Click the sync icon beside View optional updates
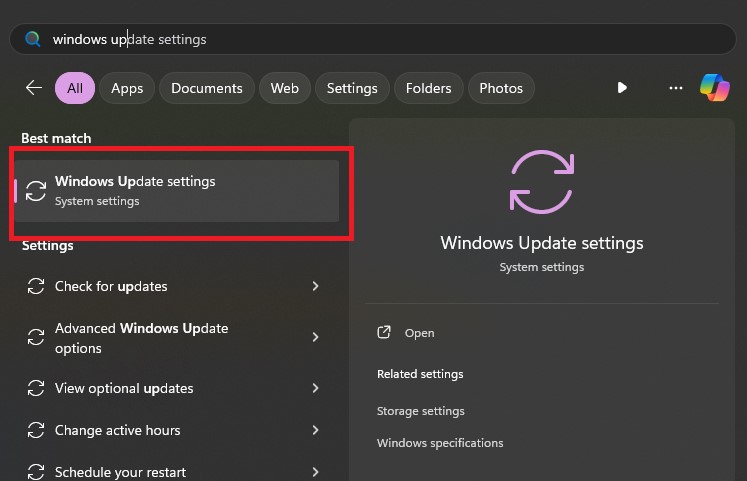 point(36,388)
